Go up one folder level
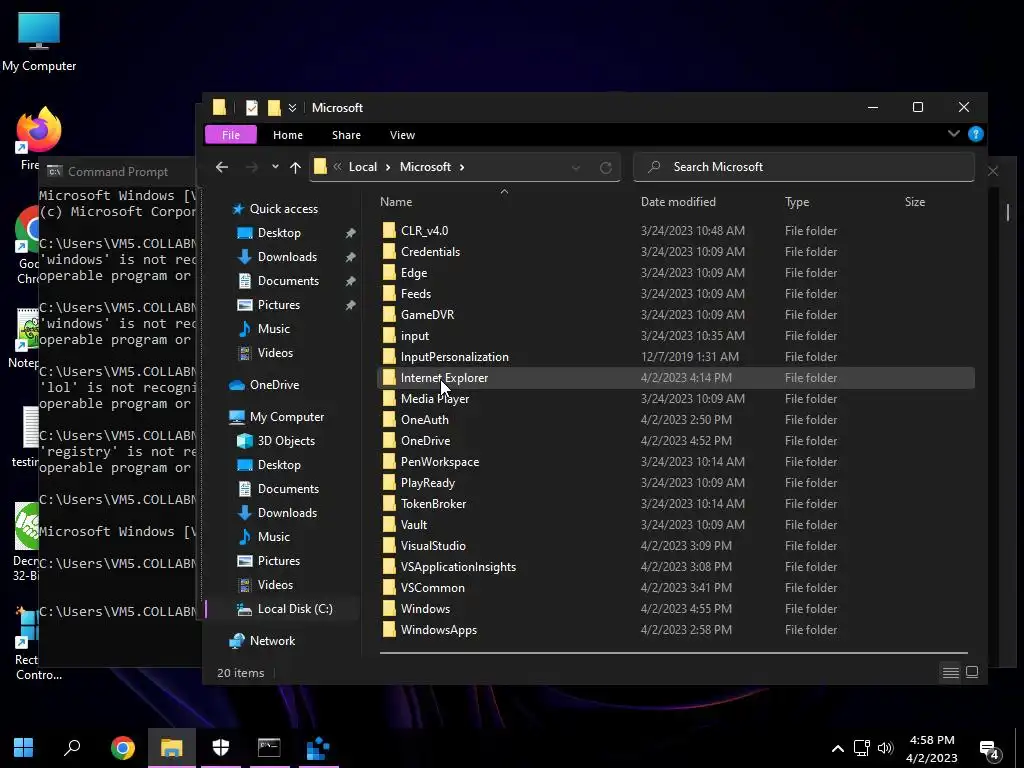 (295, 167)
